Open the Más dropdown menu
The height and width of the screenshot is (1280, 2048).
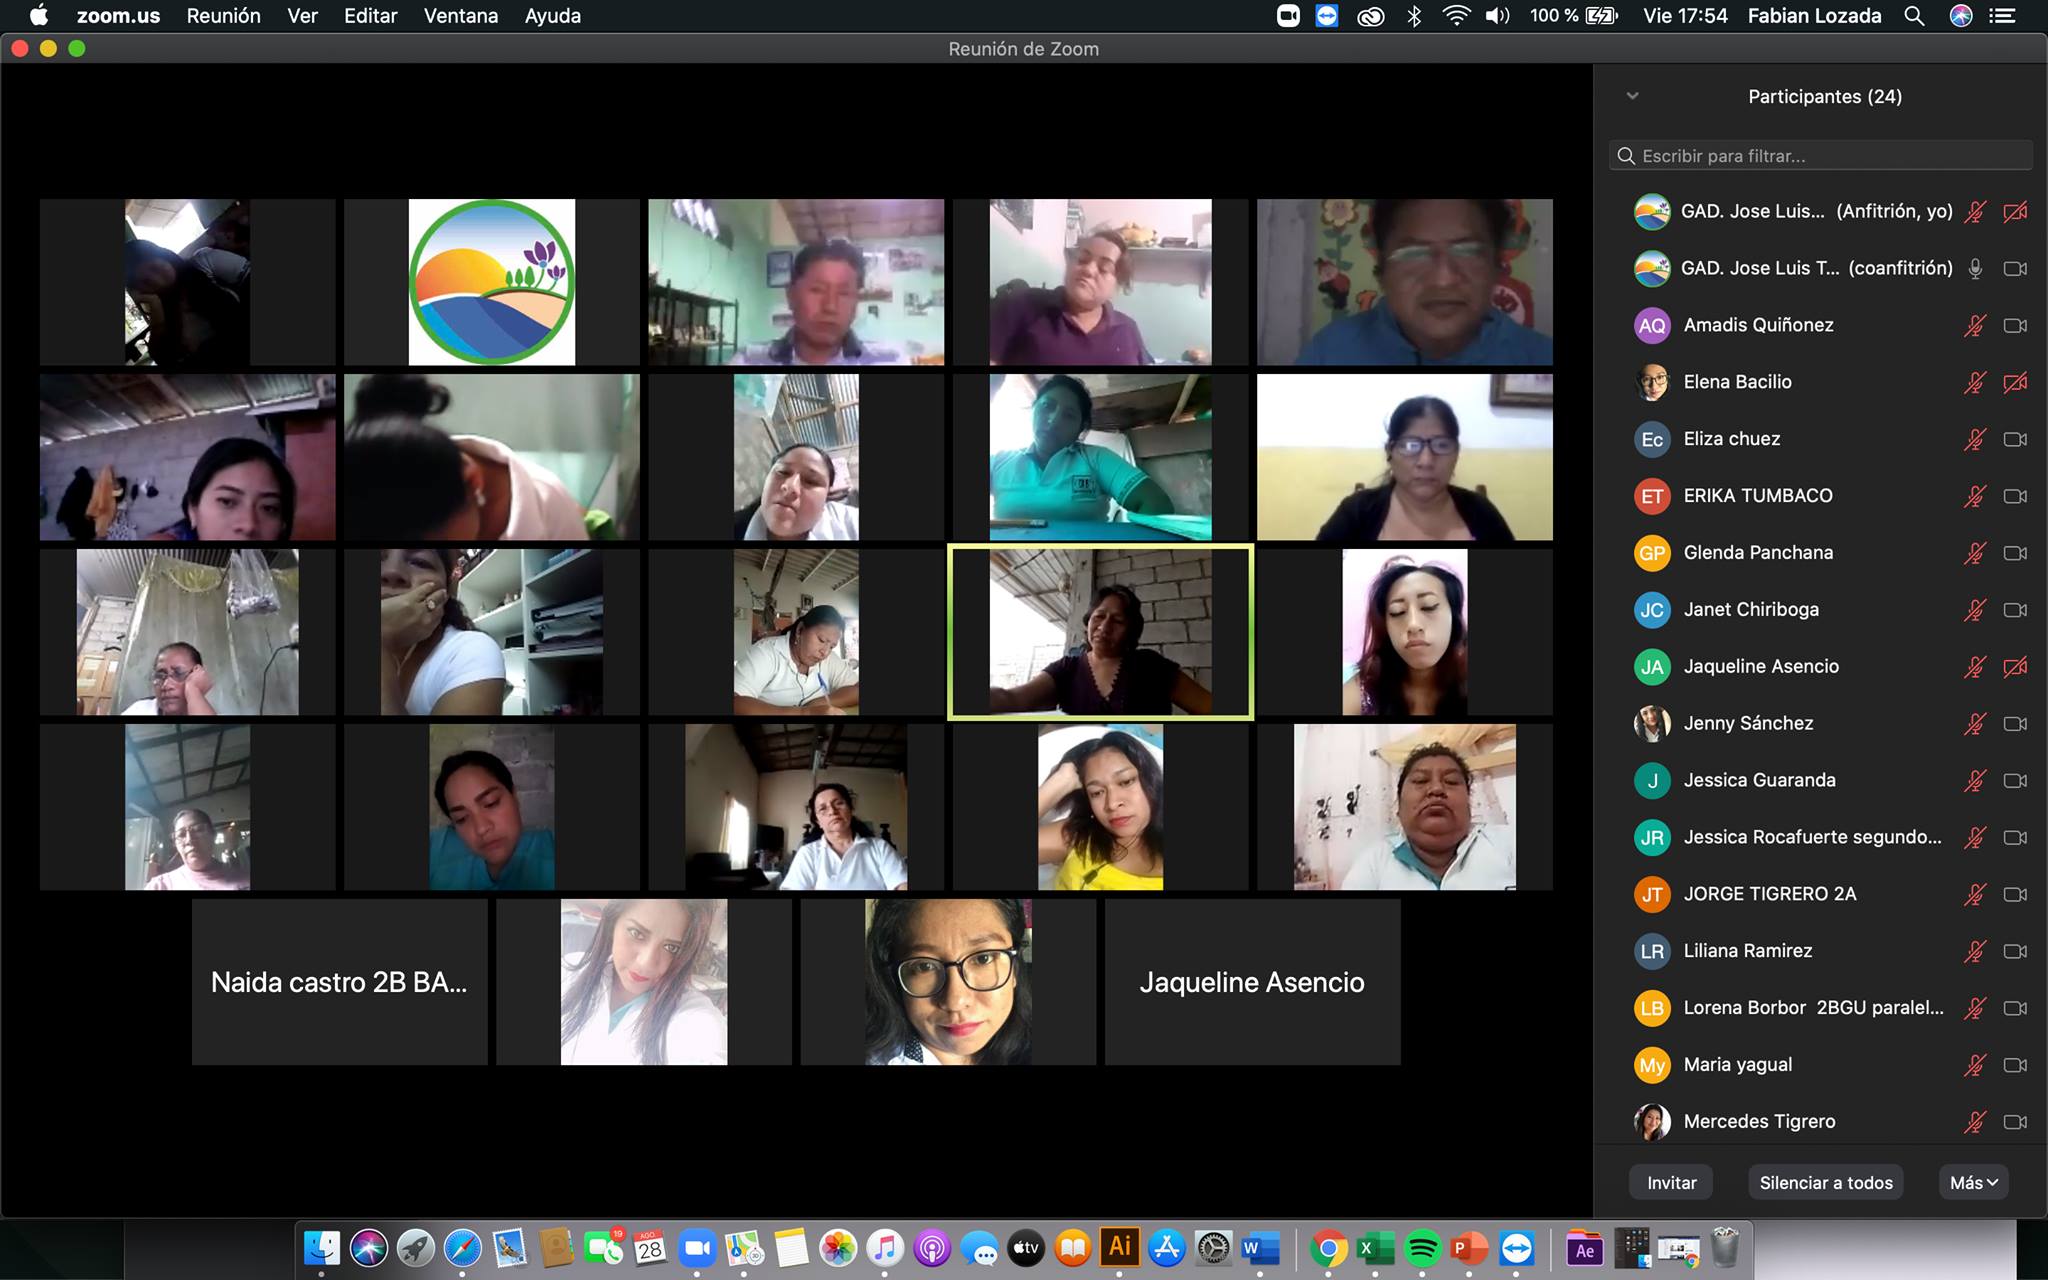[x=1973, y=1182]
